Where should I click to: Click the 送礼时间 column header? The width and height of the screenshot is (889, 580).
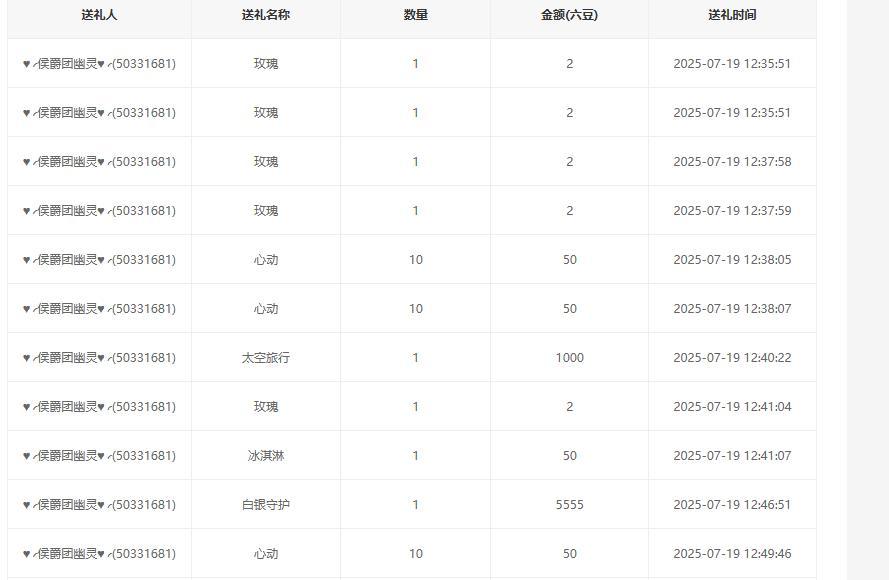(x=732, y=15)
